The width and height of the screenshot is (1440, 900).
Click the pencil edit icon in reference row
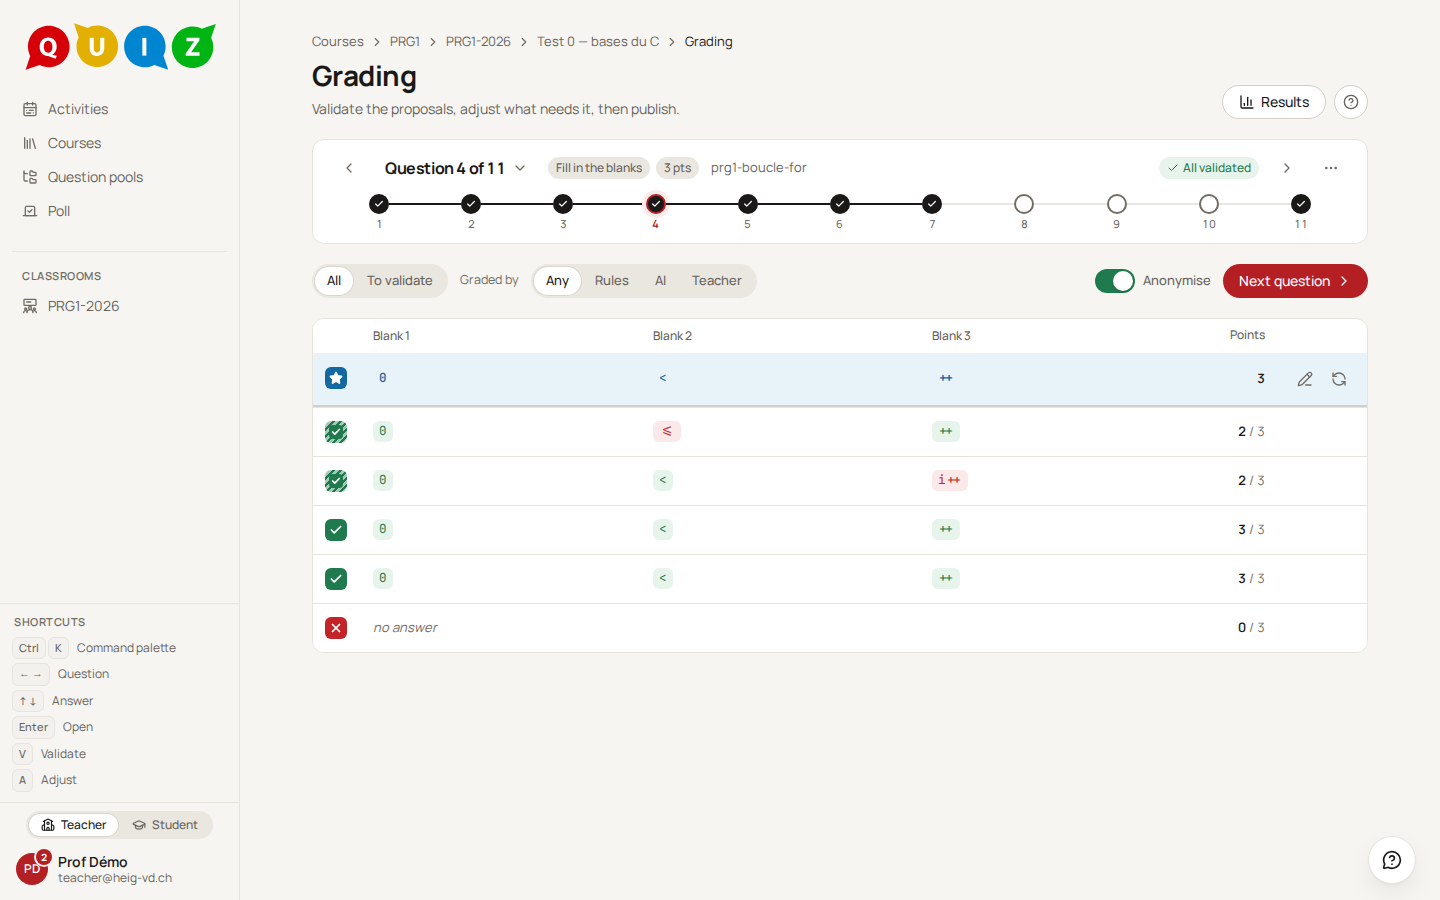1305,379
